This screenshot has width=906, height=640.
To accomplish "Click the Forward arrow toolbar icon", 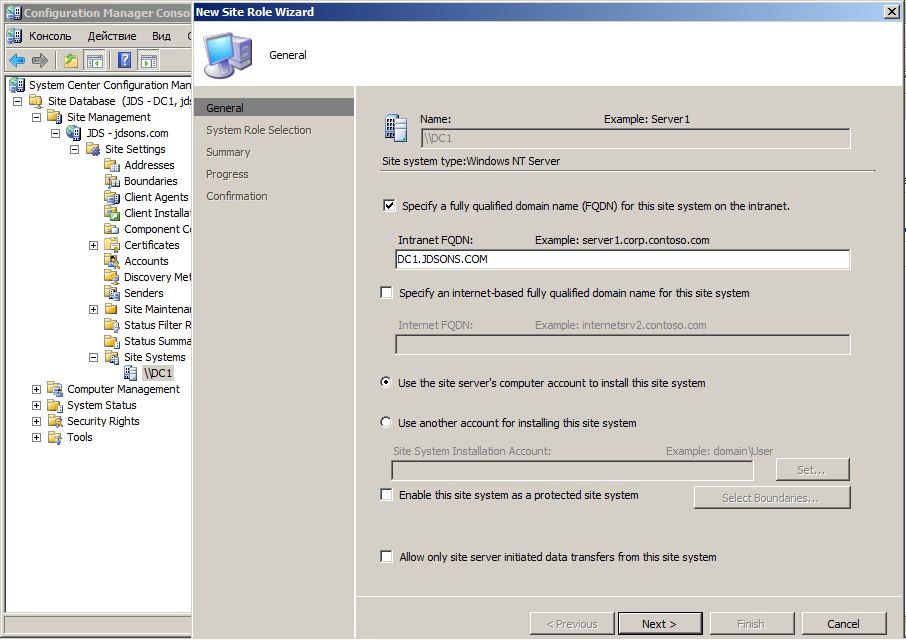I will point(39,60).
